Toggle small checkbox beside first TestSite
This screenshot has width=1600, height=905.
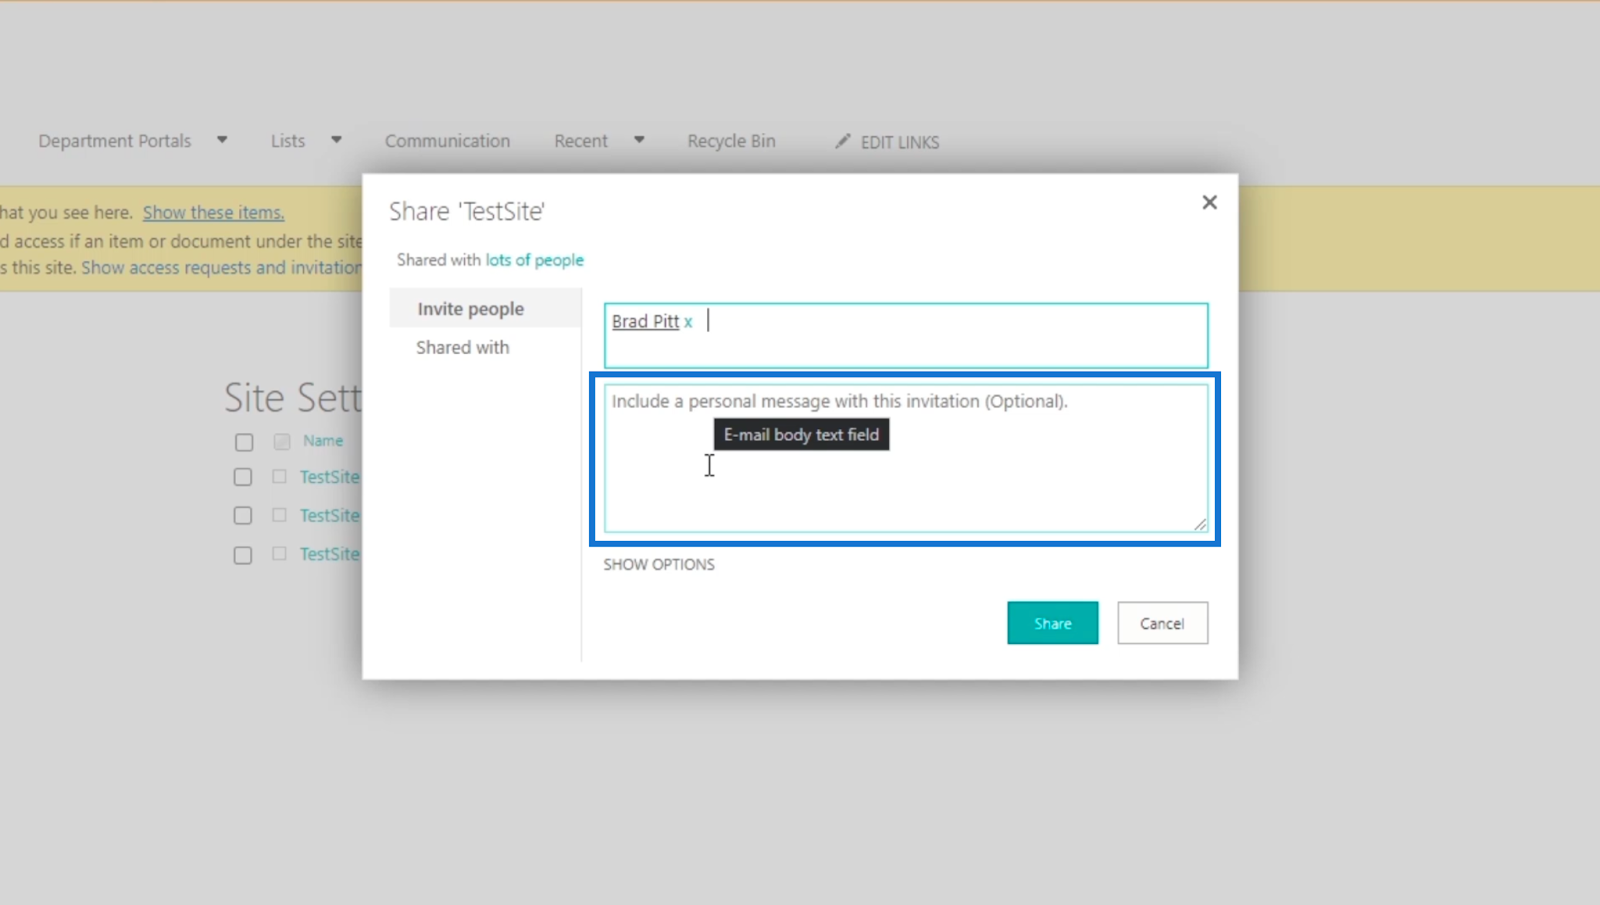(x=279, y=476)
